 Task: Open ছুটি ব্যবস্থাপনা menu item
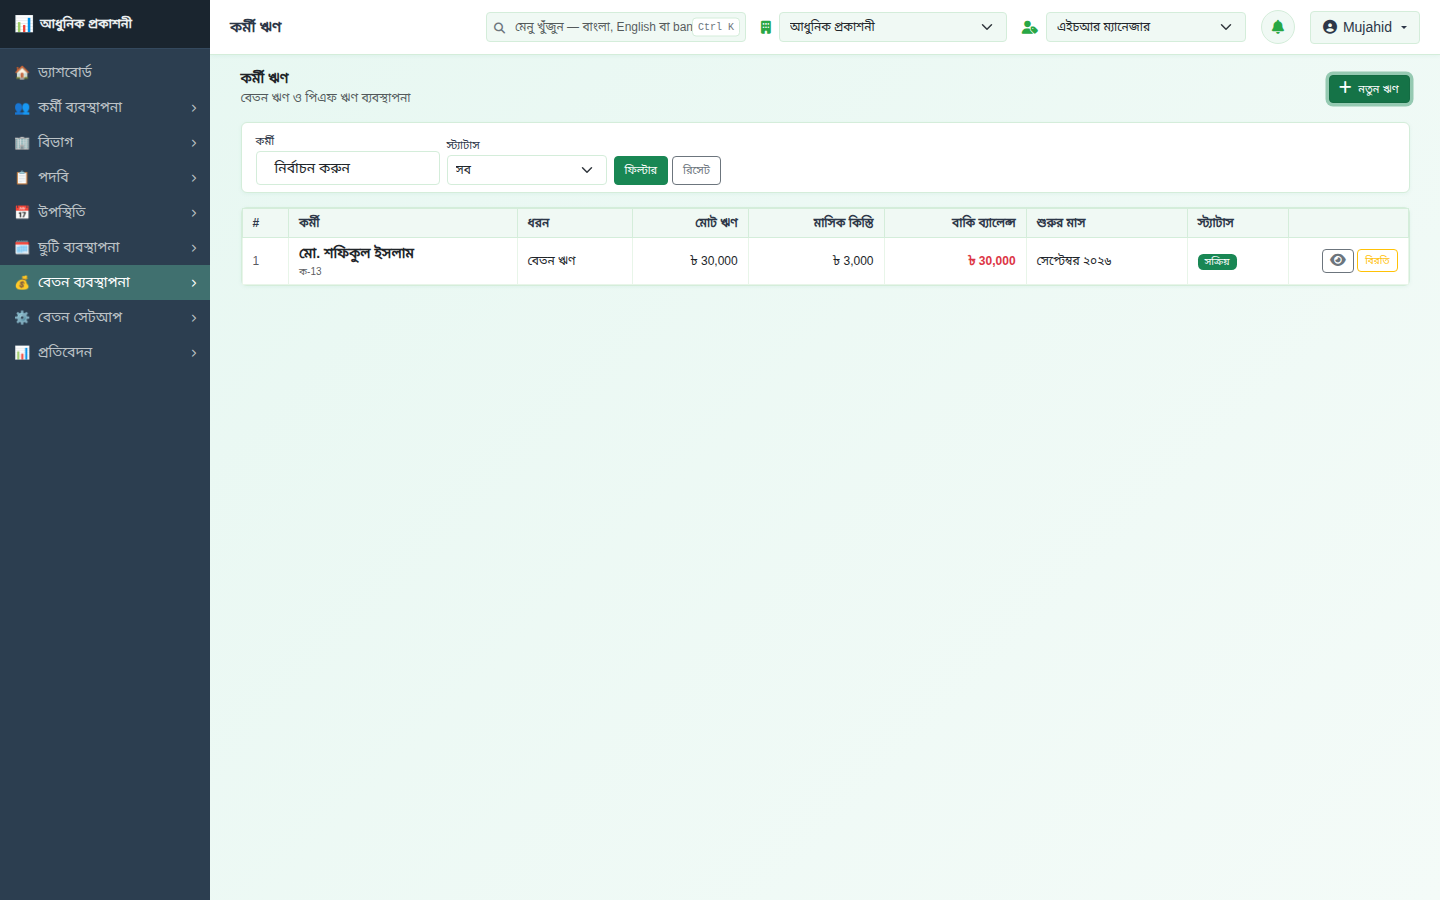[x=105, y=247]
